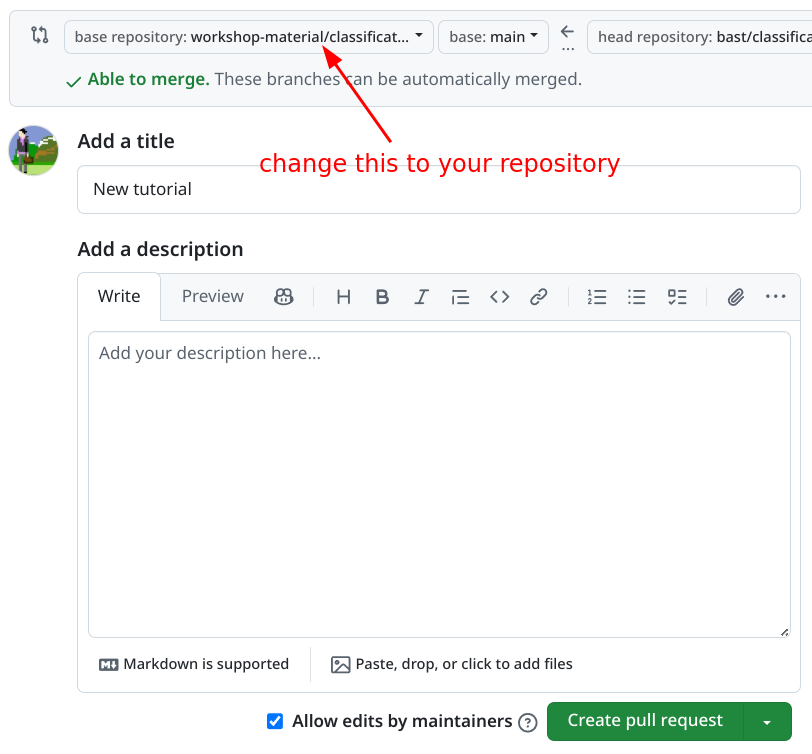Insert a numbered list
The image size is (812, 754).
597,297
